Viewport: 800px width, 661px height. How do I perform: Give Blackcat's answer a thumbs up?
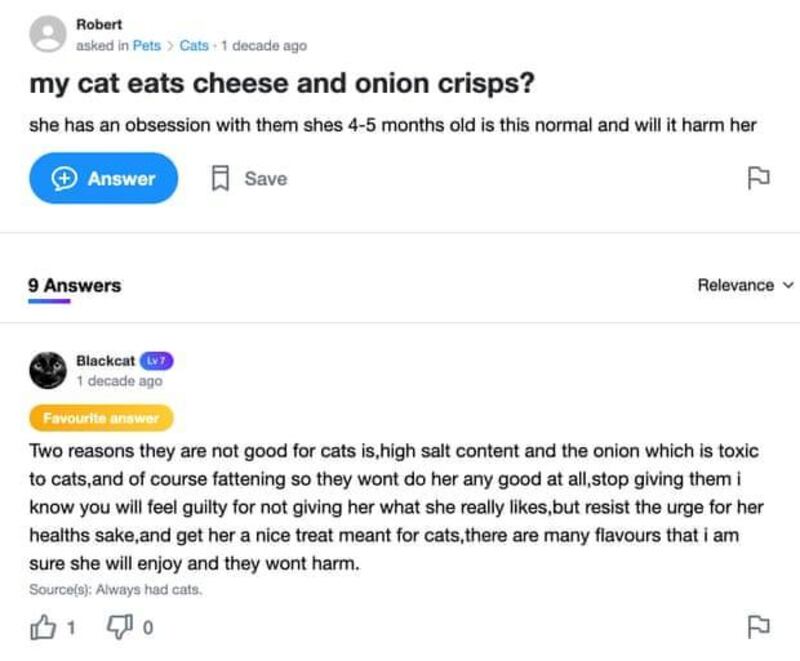(x=45, y=627)
